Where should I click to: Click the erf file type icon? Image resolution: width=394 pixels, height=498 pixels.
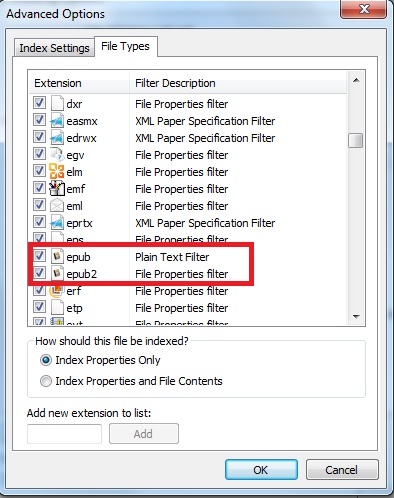pos(57,291)
